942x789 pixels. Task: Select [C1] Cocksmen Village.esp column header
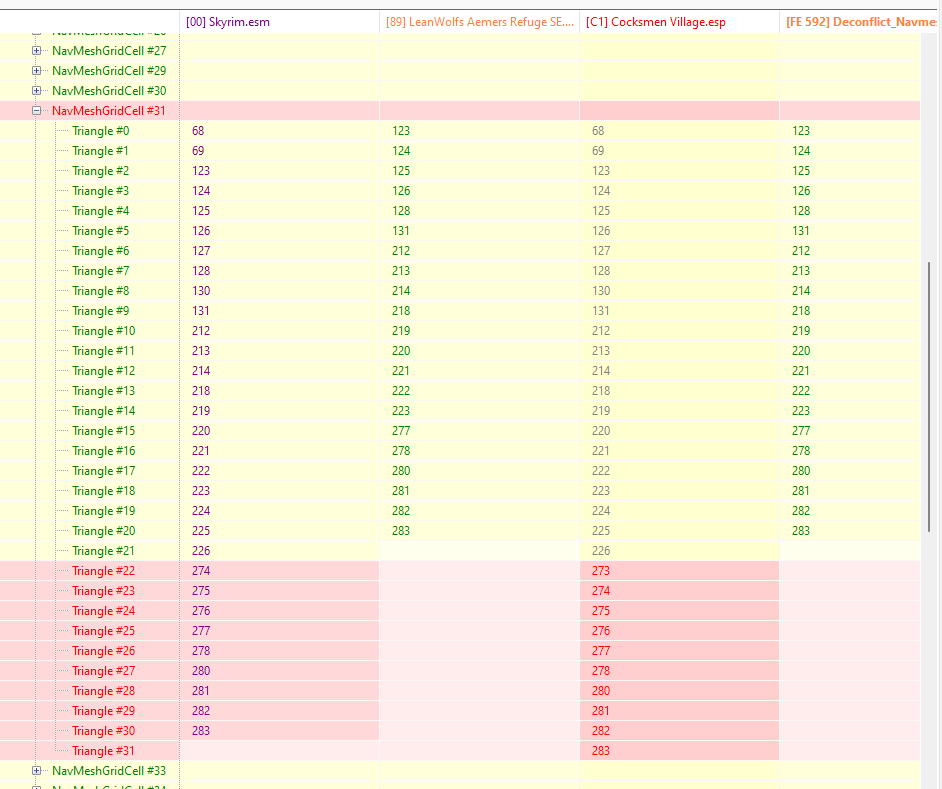[x=679, y=22]
